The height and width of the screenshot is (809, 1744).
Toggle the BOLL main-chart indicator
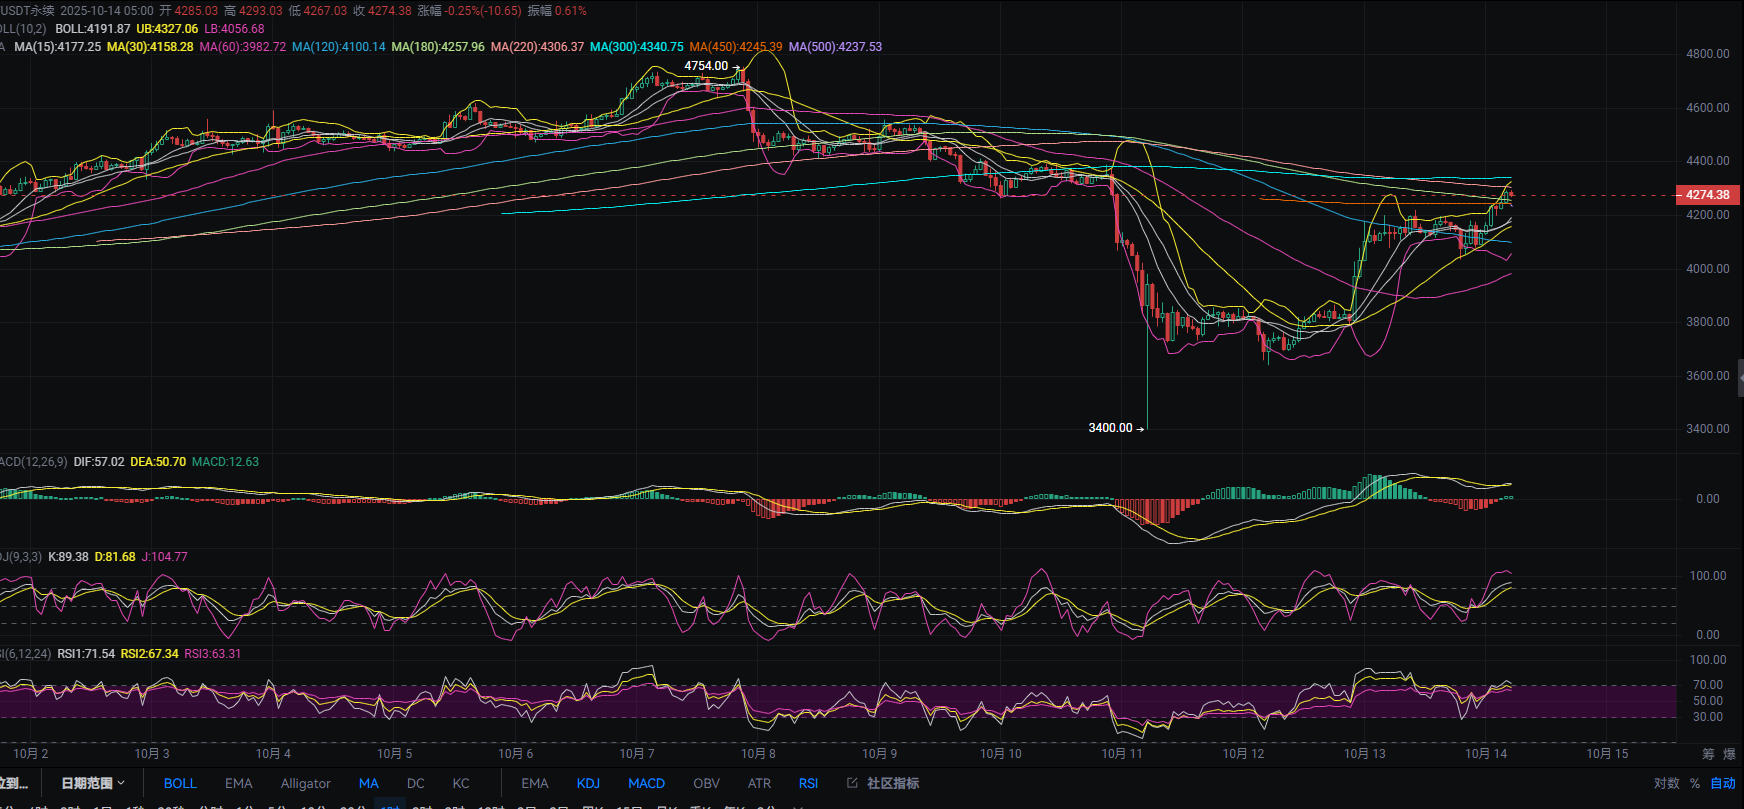coord(180,783)
